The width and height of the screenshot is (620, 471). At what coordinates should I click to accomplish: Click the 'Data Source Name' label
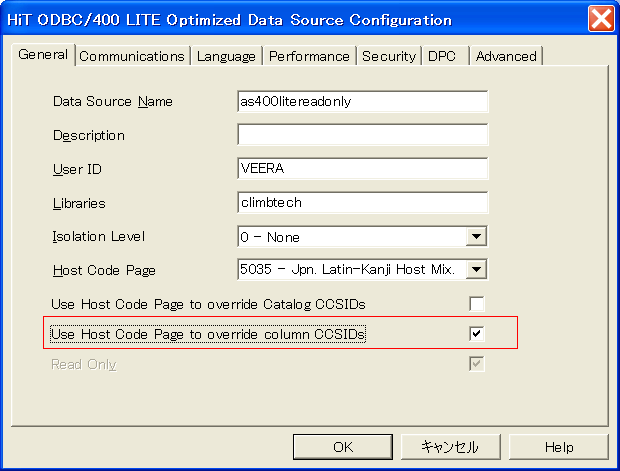point(113,102)
